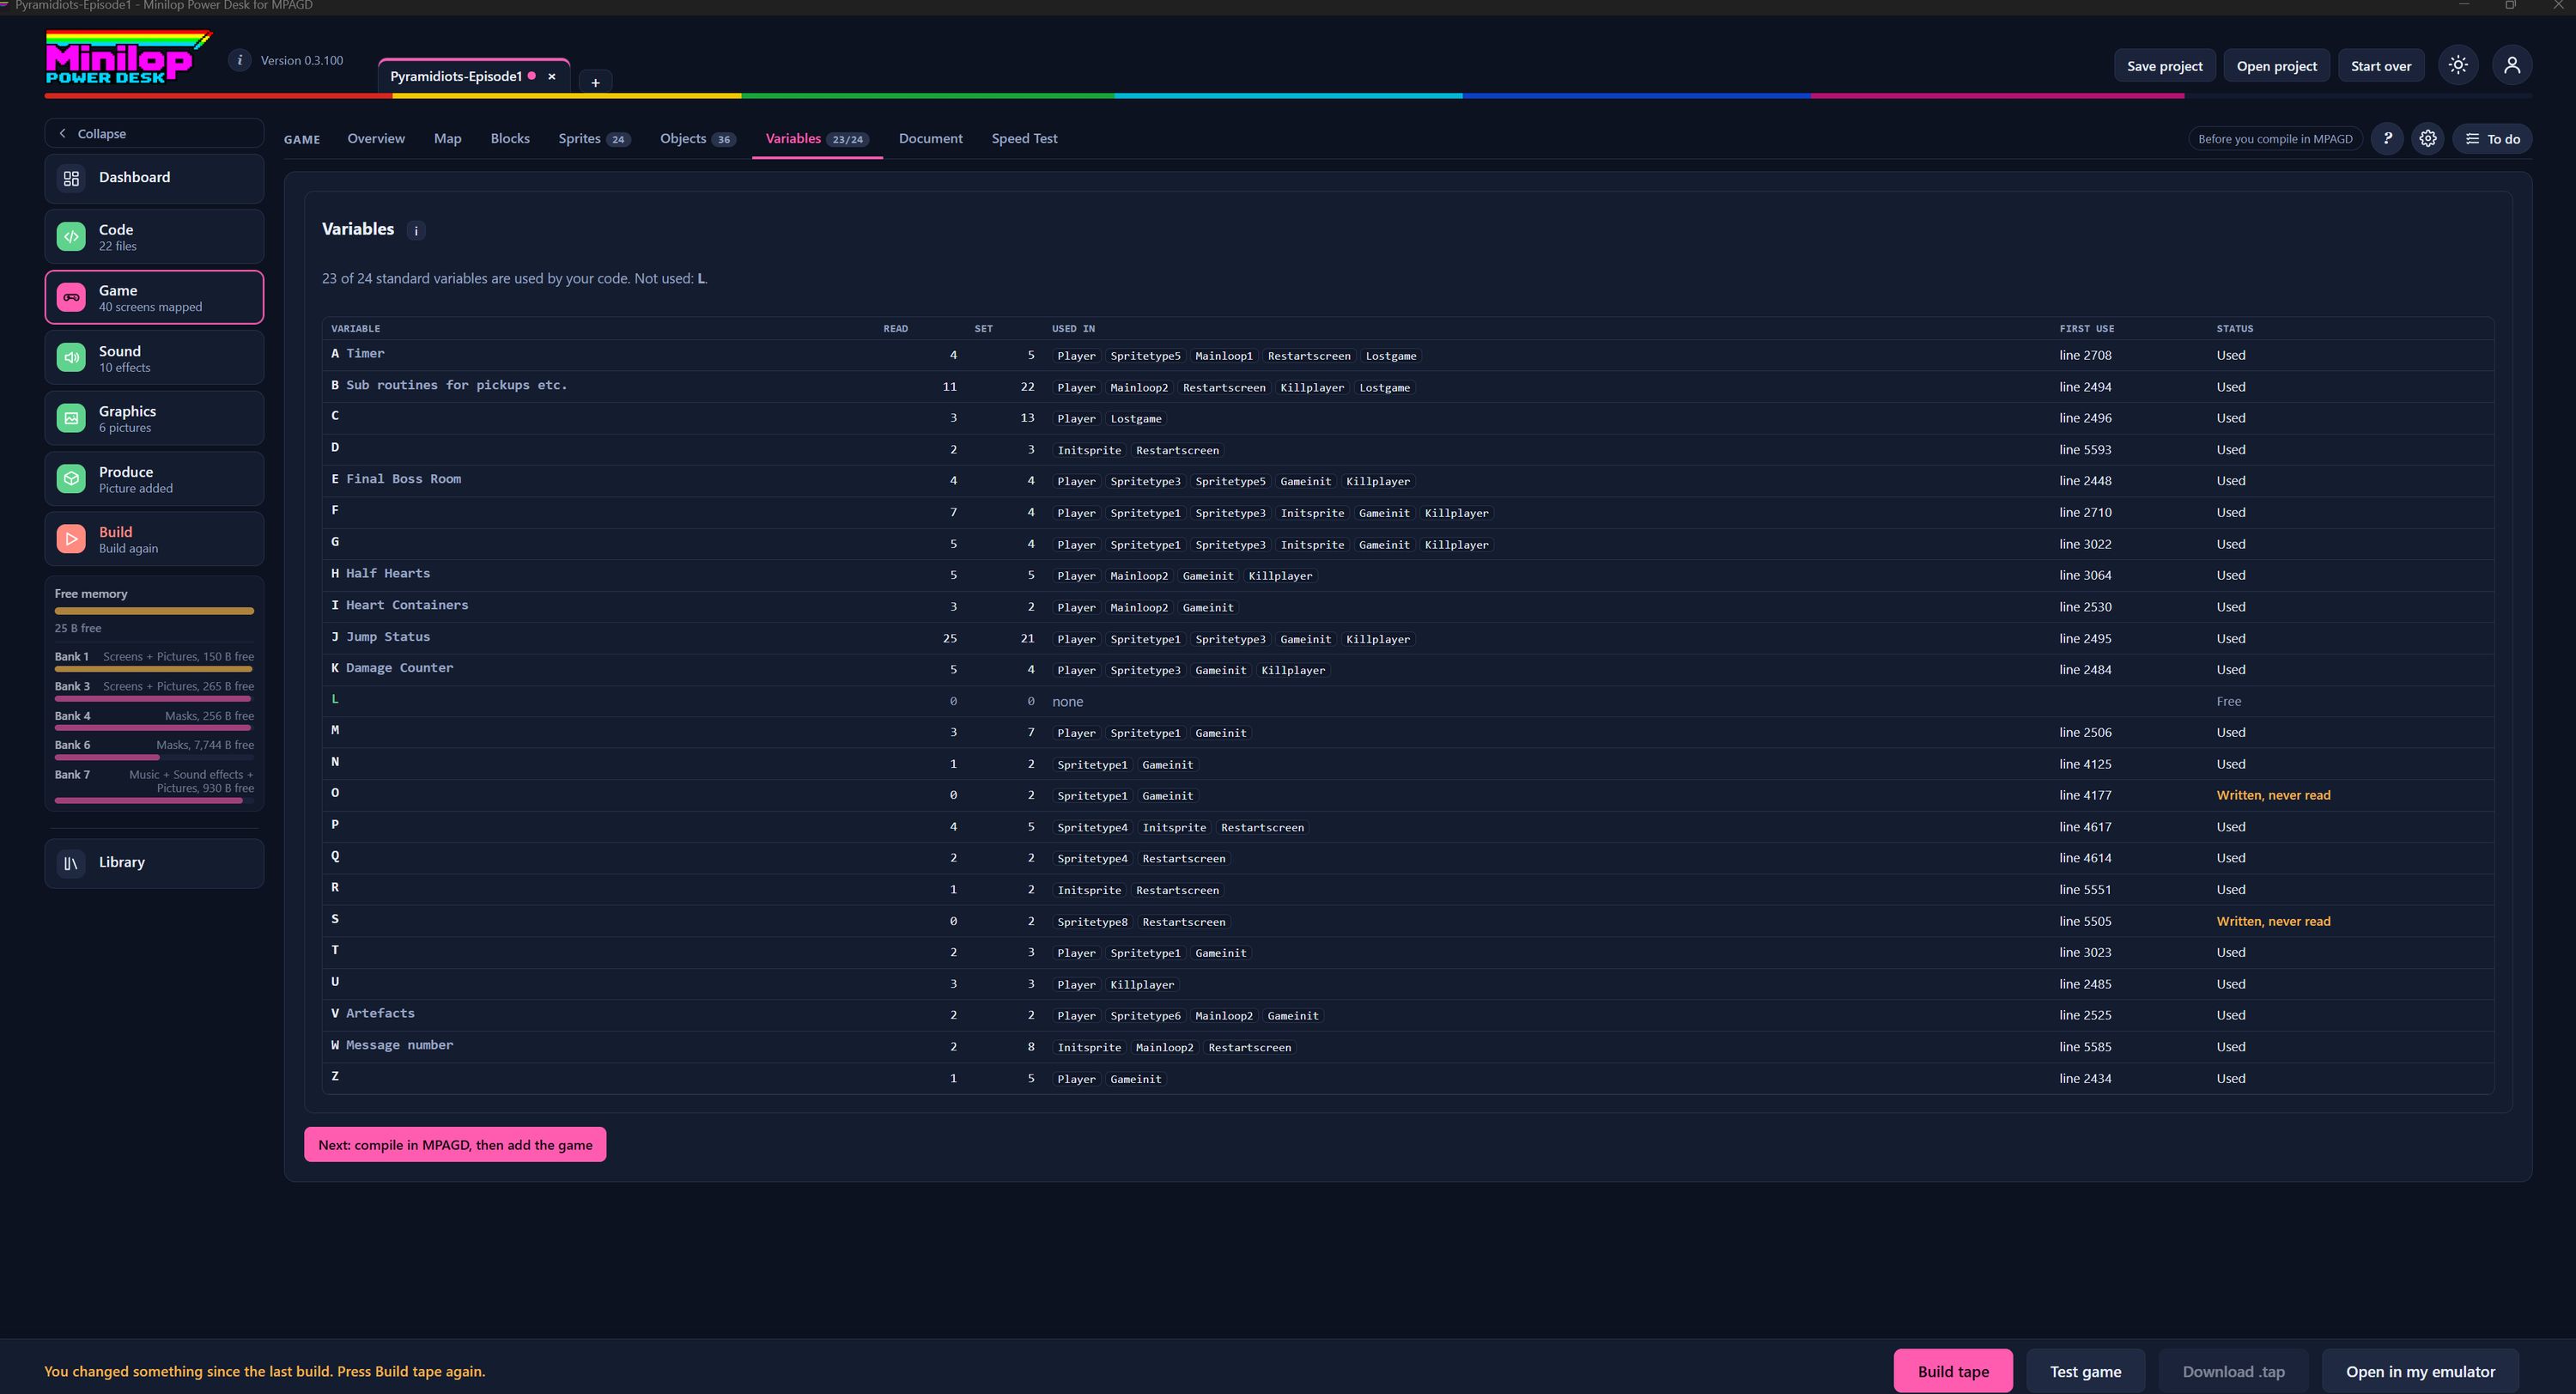Image resolution: width=2576 pixels, height=1394 pixels.
Task: Toggle the light/dark theme sun icon
Action: 2458,65
